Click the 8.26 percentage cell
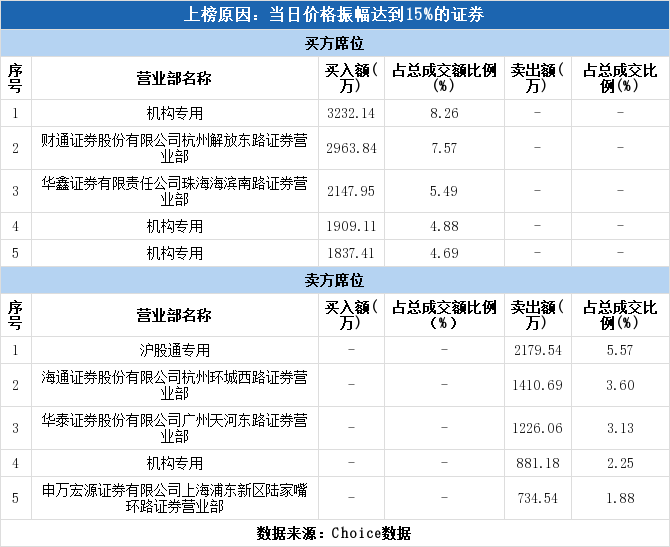Viewport: 670px width, 547px height. (444, 113)
